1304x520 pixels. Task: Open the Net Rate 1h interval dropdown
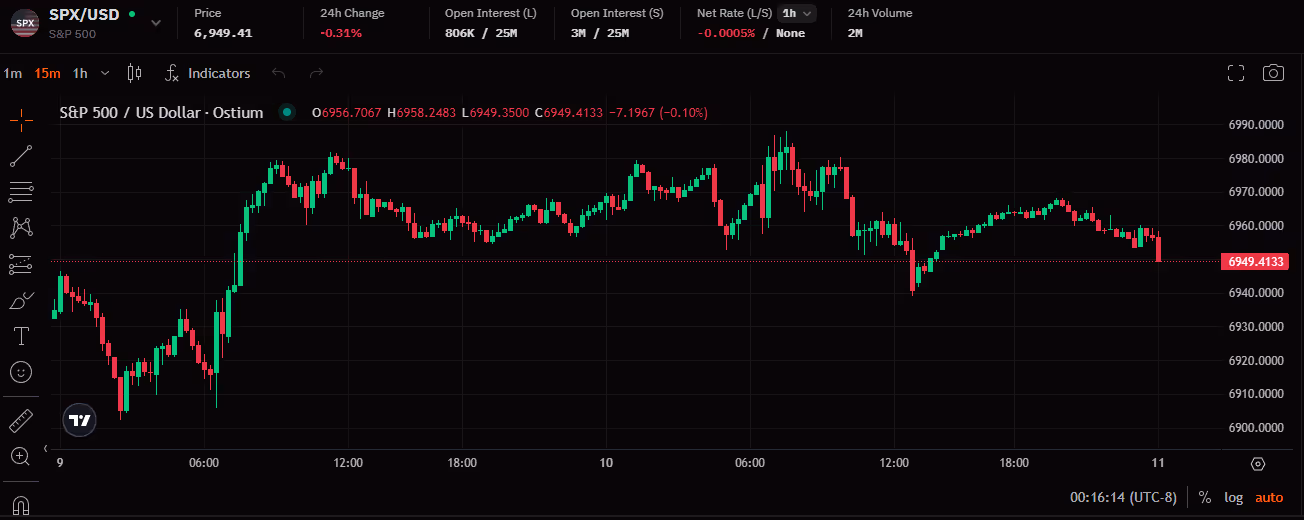pyautogui.click(x=797, y=13)
